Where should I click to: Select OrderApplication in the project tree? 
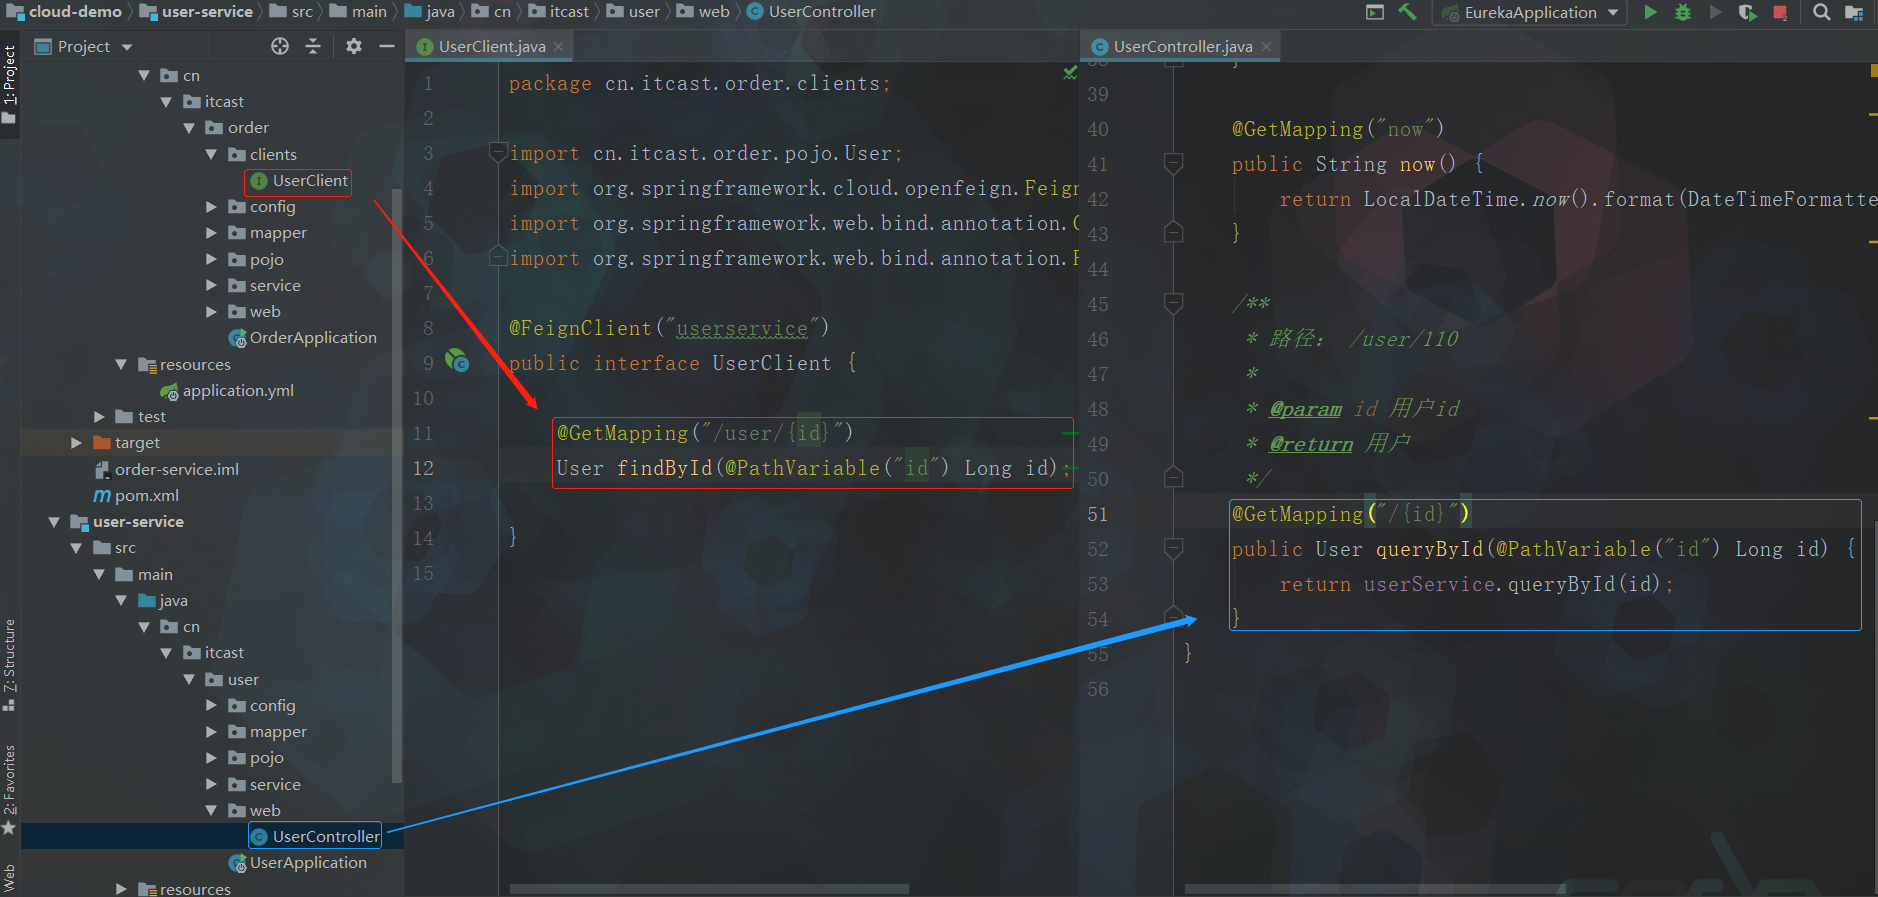point(313,338)
